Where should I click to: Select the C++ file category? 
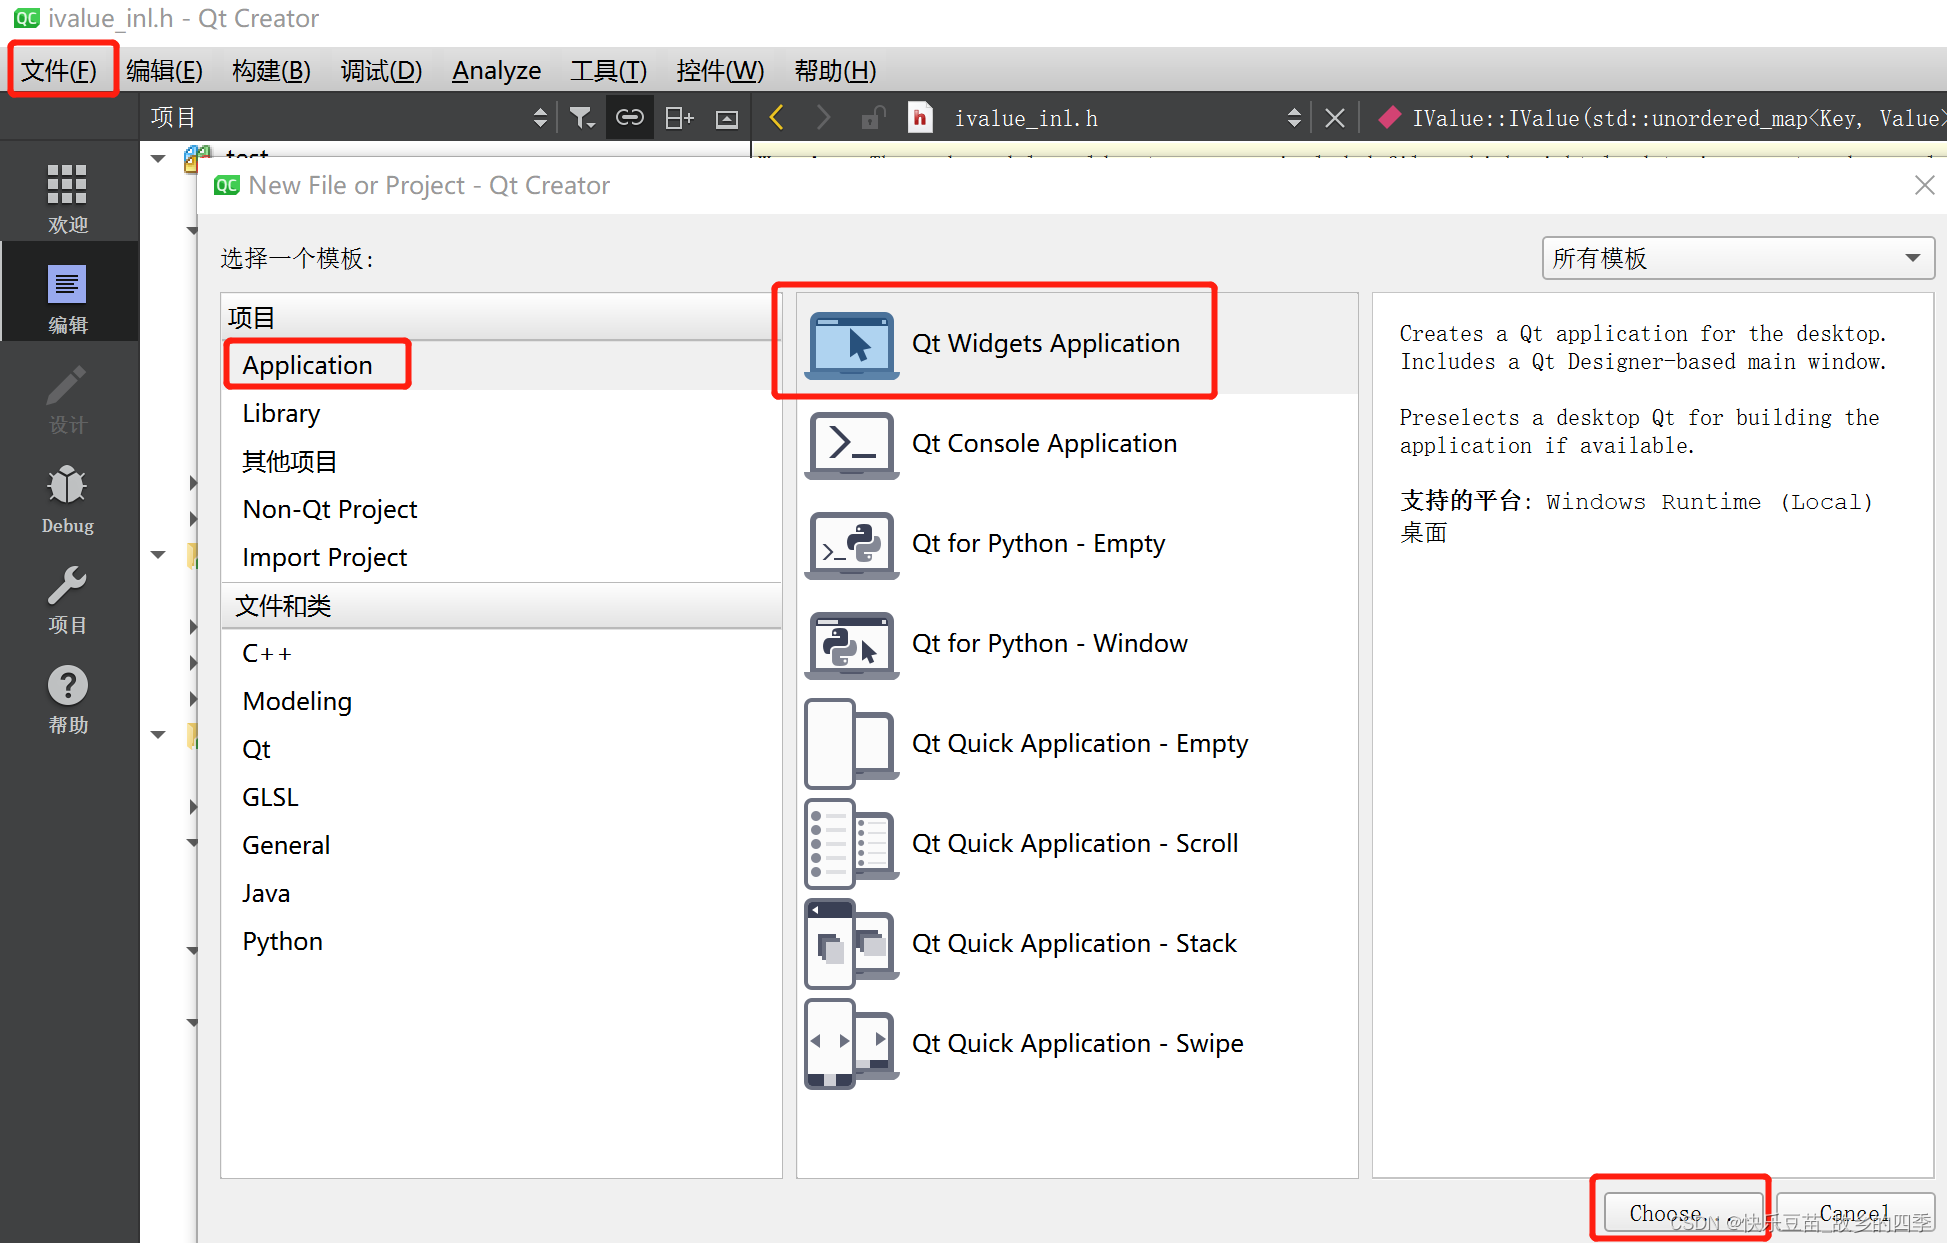pos(500,653)
